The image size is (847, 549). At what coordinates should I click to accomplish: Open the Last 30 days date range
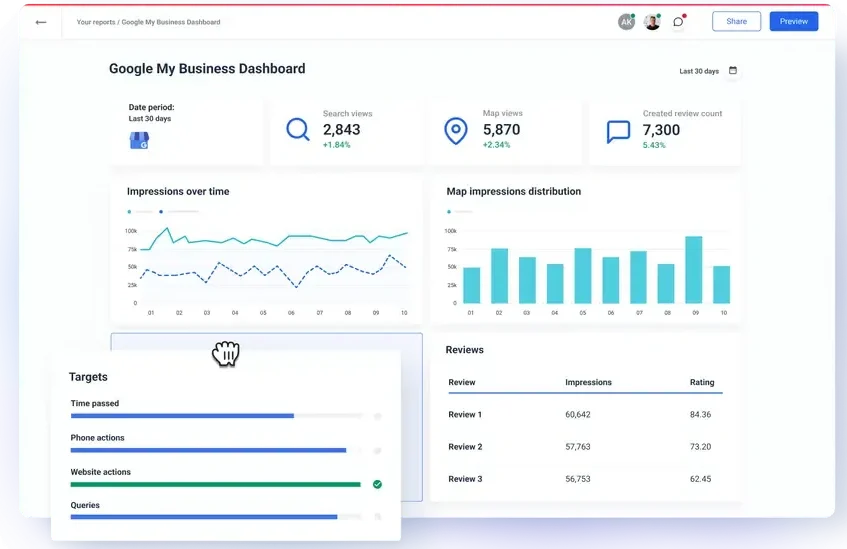699,71
